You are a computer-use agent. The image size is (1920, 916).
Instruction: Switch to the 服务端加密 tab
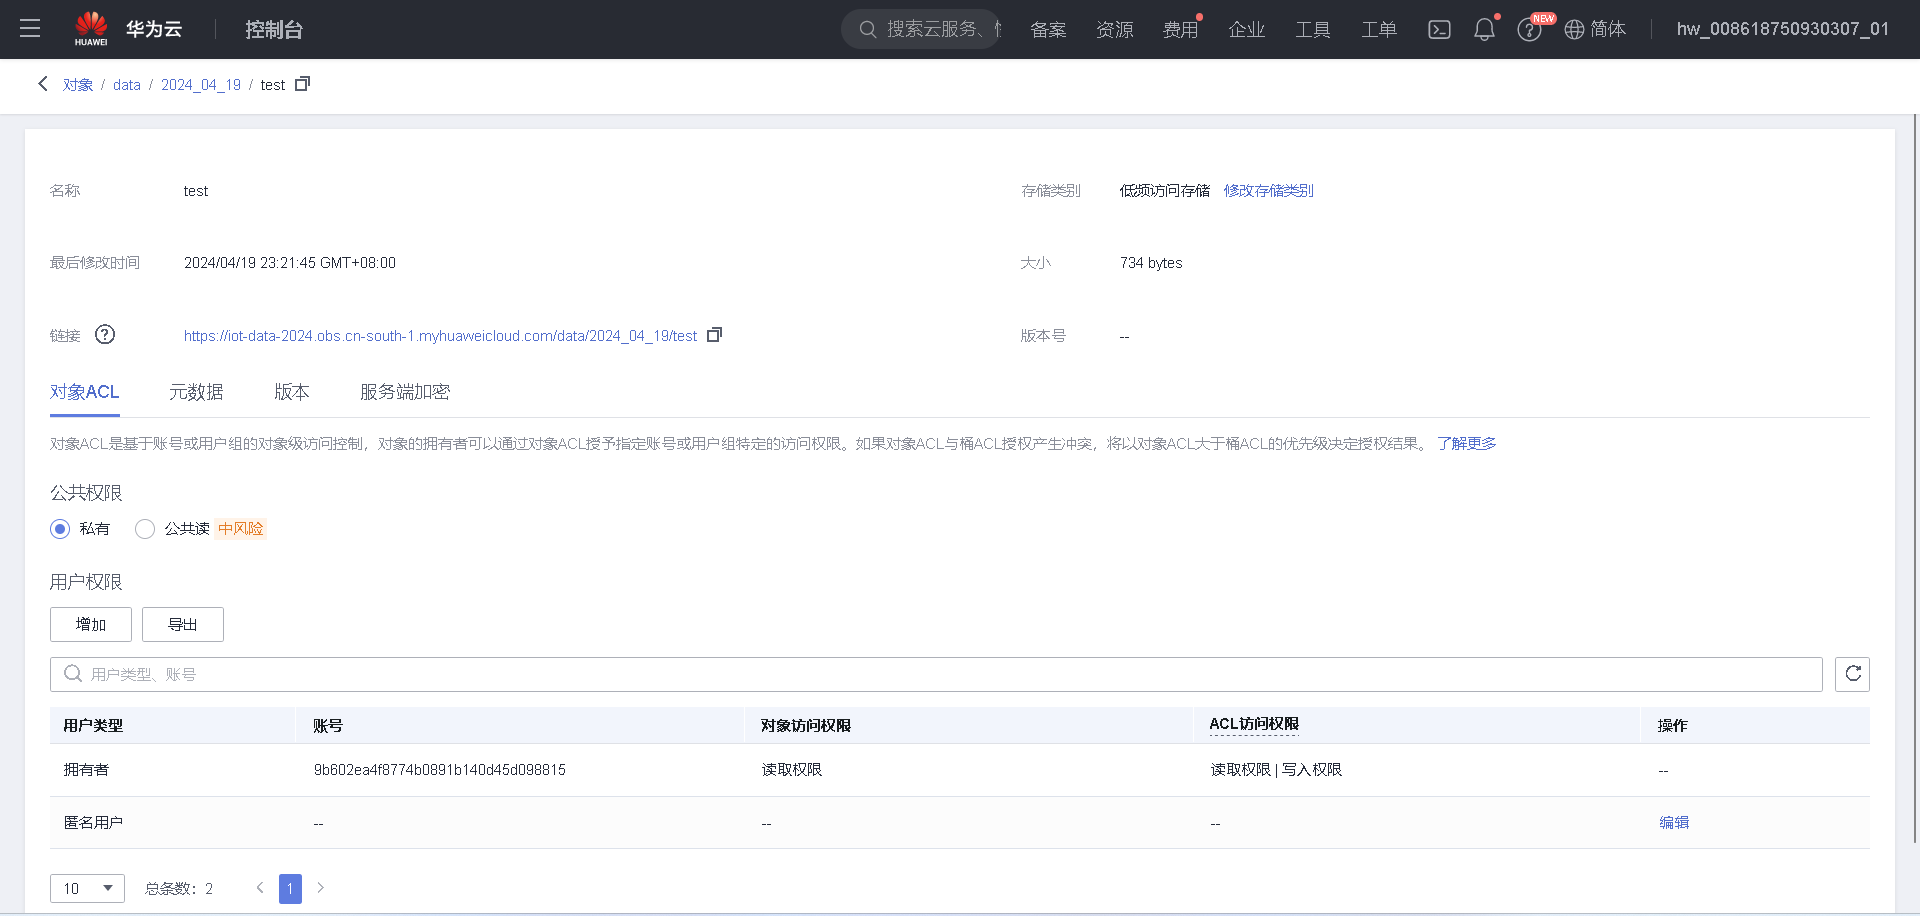coord(404,392)
